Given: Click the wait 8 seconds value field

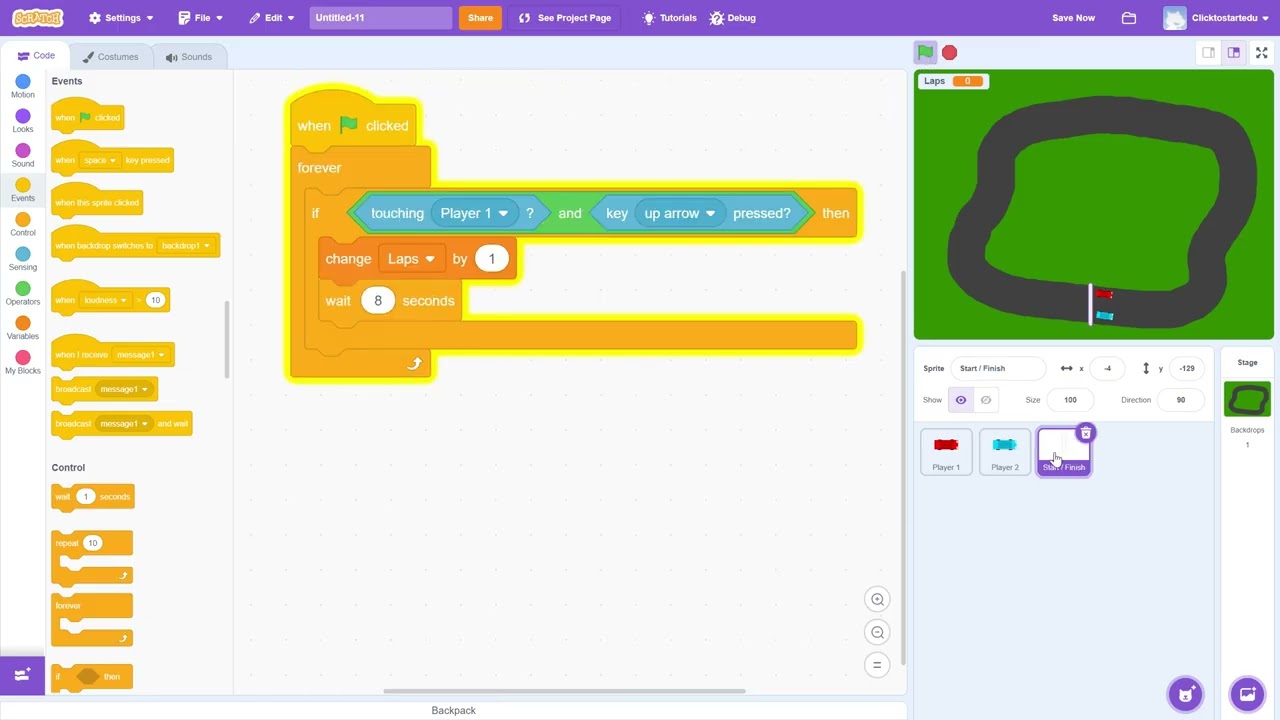Looking at the screenshot, I should (378, 301).
